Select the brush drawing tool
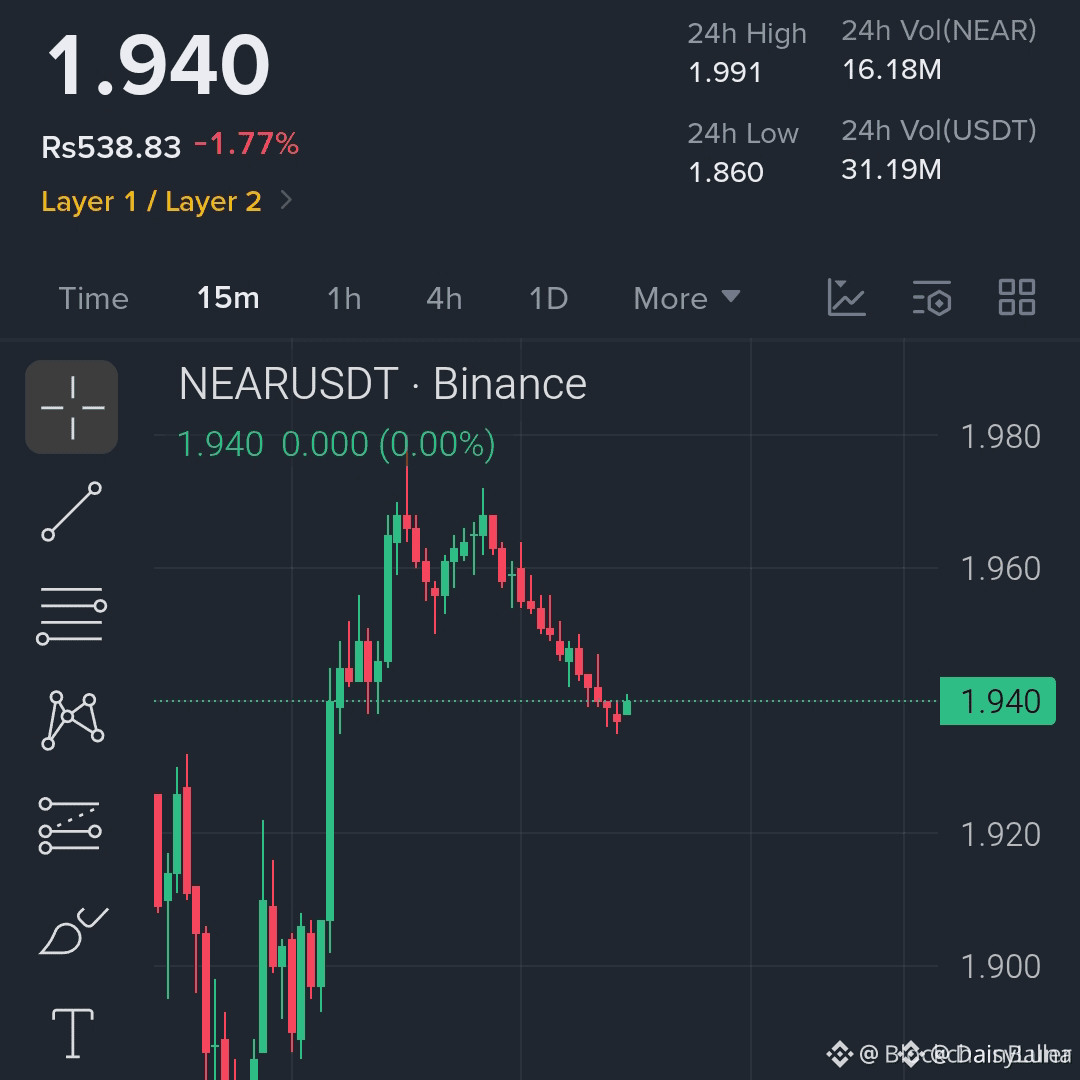 click(73, 931)
